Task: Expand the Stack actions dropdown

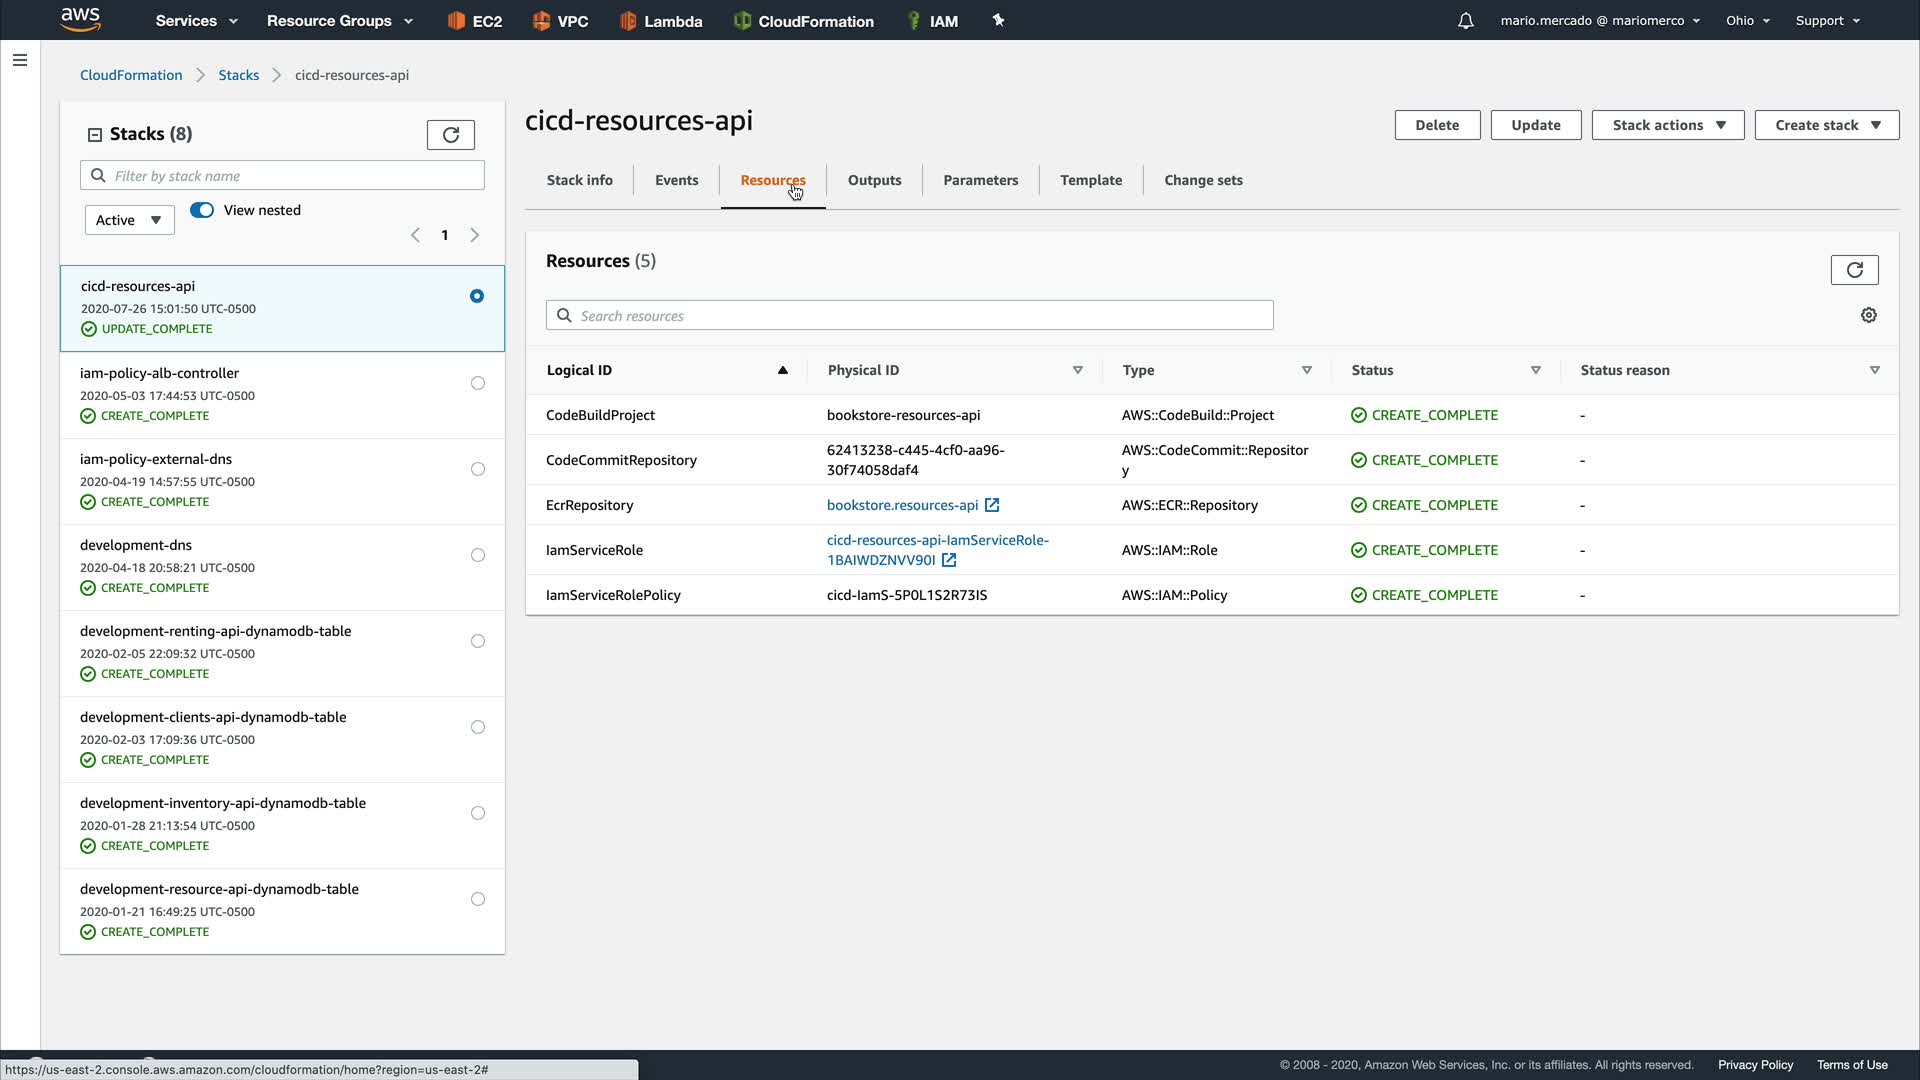Action: click(x=1667, y=125)
